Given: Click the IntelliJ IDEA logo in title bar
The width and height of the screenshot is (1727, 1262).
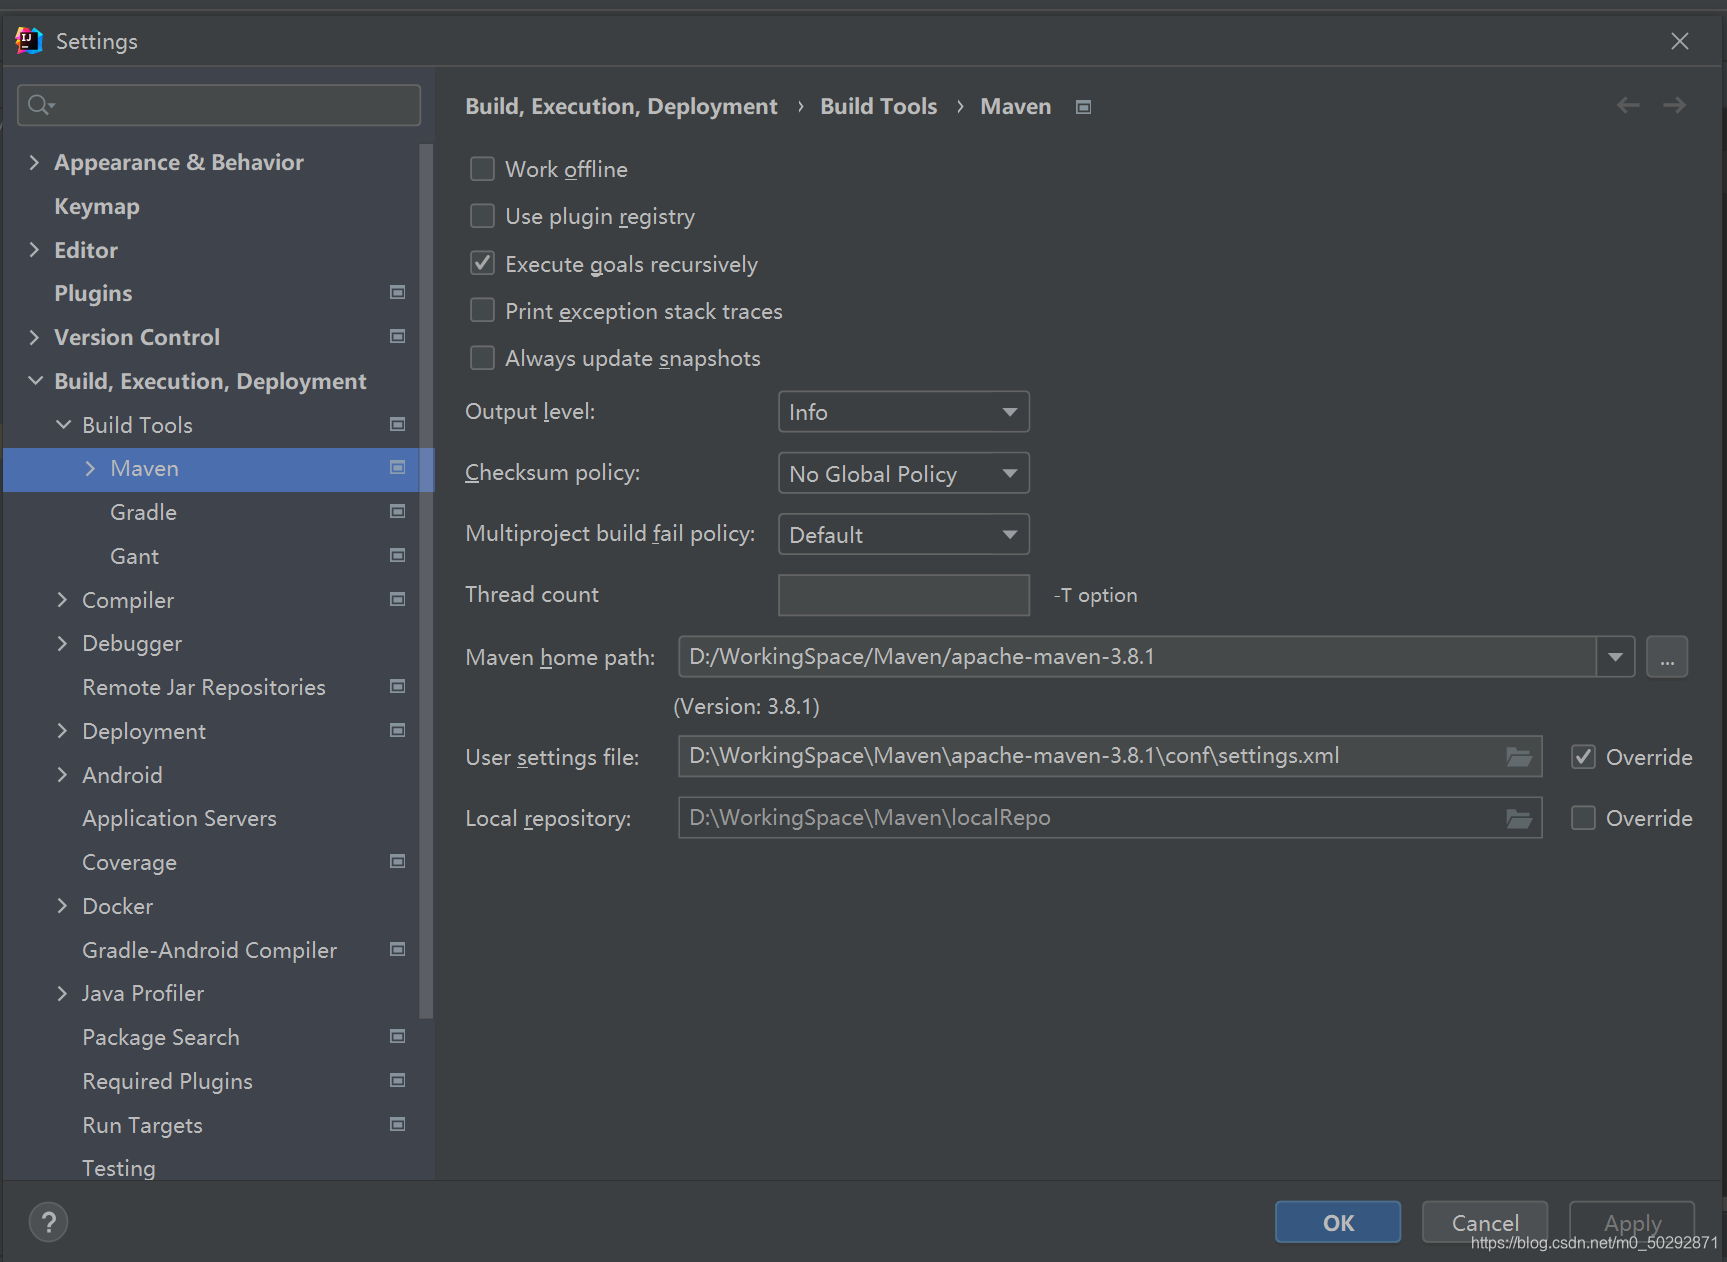Looking at the screenshot, I should point(29,41).
